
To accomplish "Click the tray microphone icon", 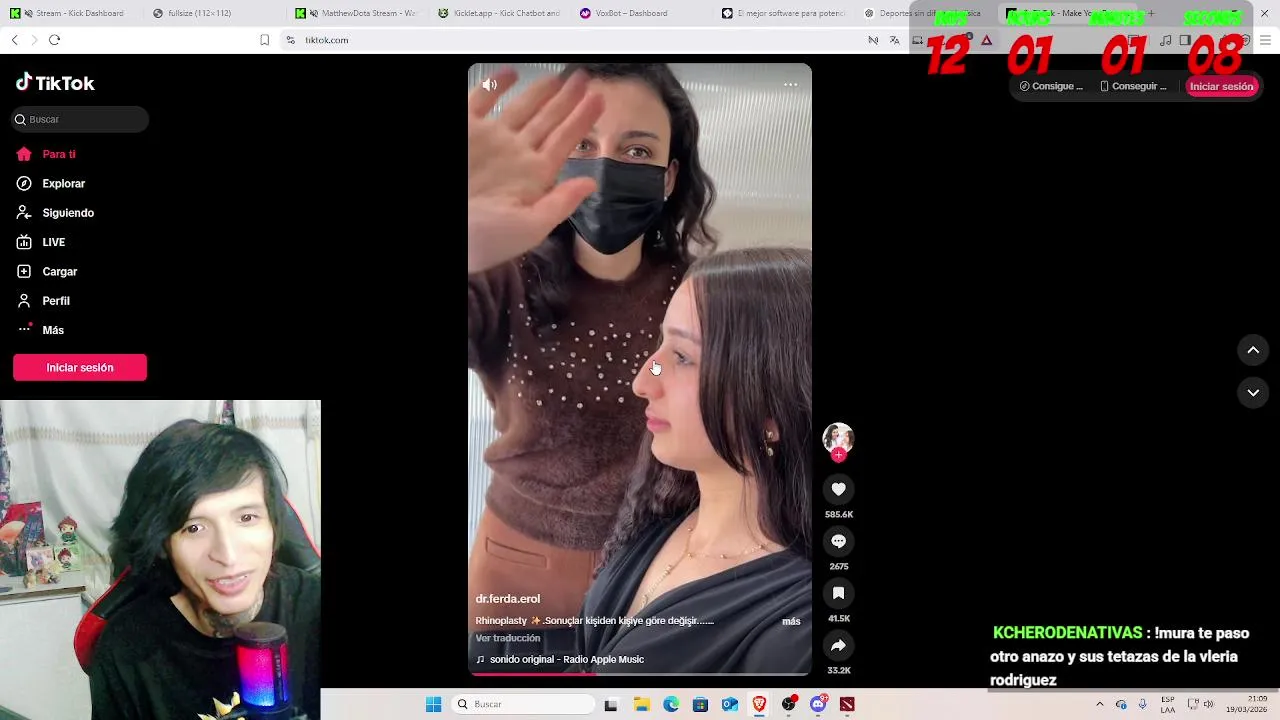I will click(x=1144, y=704).
